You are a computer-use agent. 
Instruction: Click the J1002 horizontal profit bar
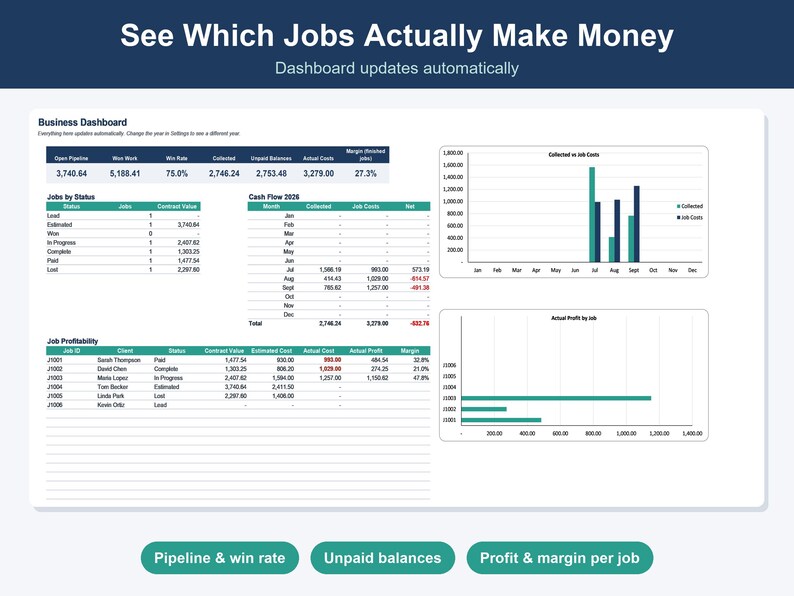click(x=484, y=409)
